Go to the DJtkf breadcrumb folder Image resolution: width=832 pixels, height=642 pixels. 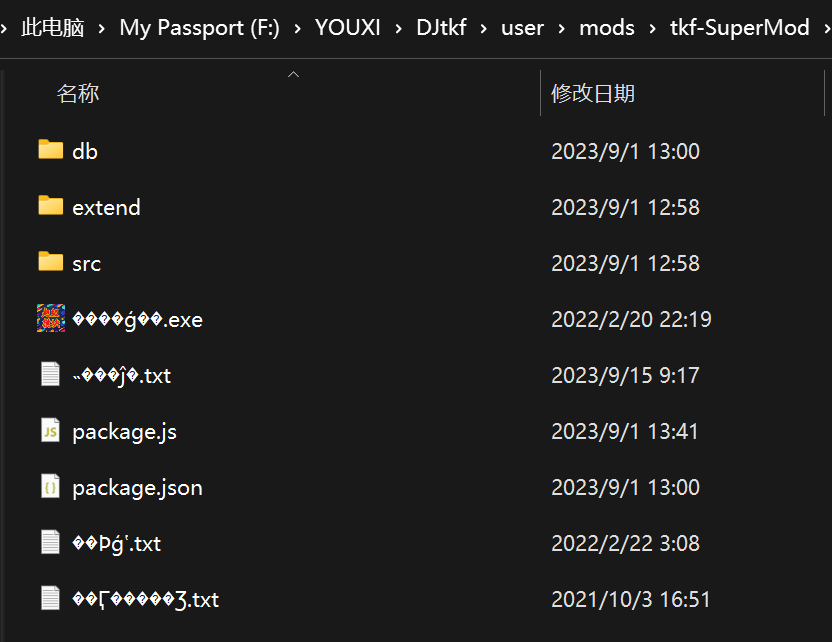click(x=441, y=28)
